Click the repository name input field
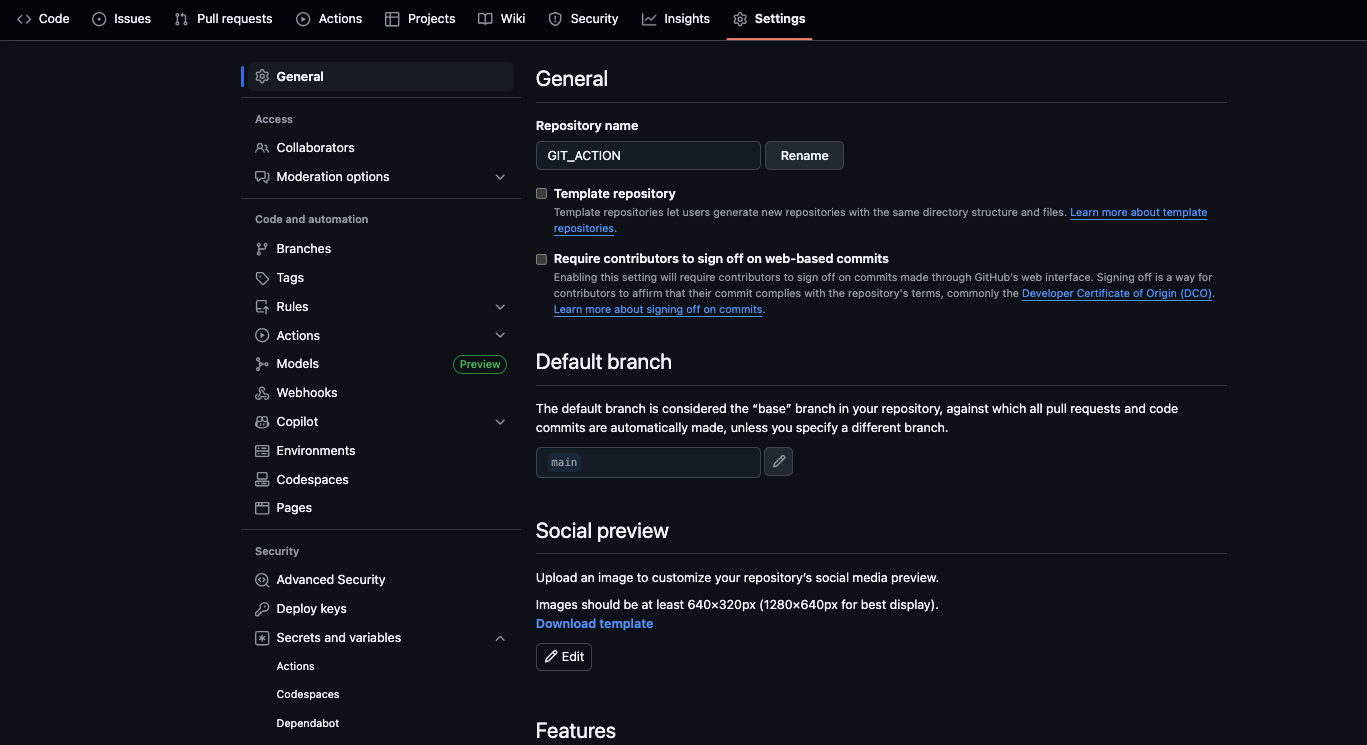 647,155
